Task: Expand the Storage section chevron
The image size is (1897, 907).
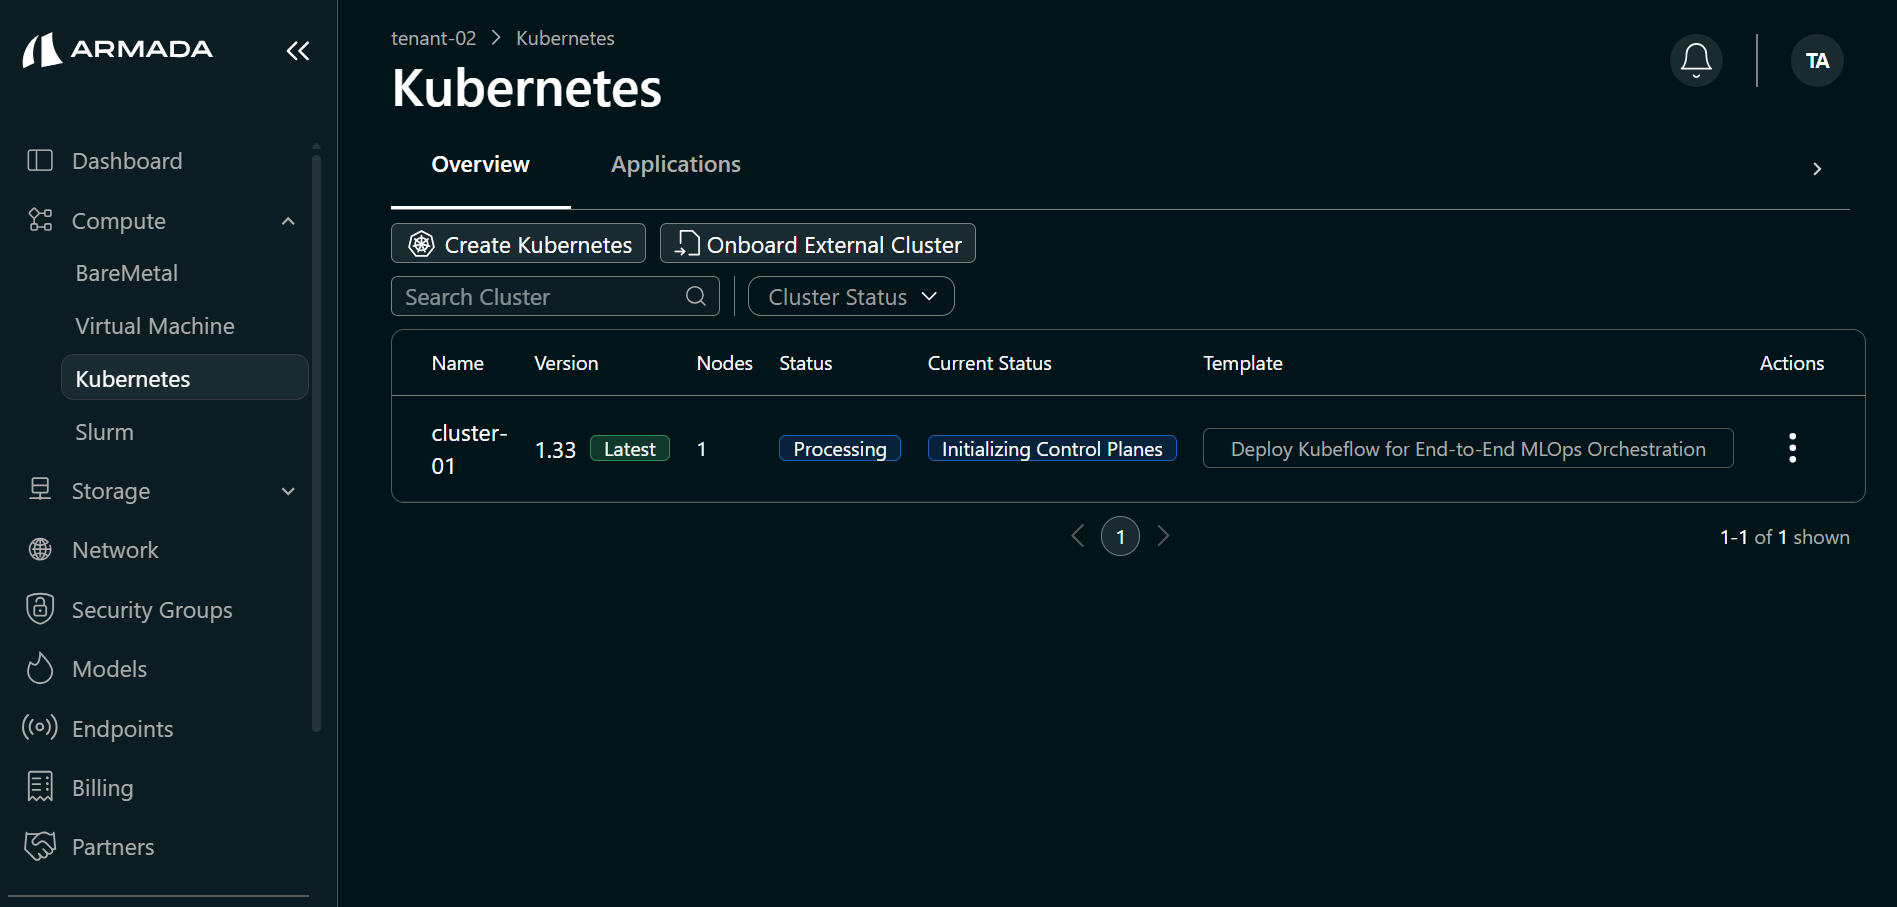Action: coord(288,491)
